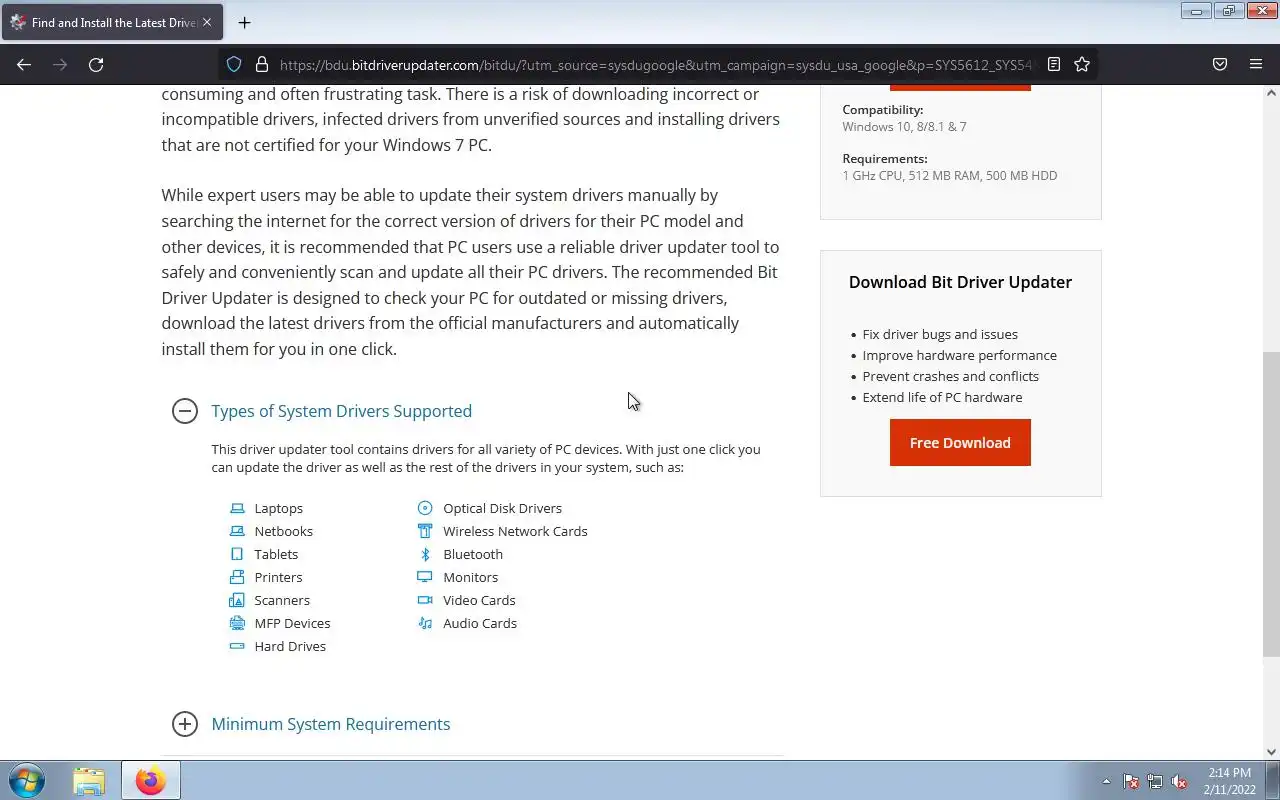Click the Monitors icon

click(425, 577)
